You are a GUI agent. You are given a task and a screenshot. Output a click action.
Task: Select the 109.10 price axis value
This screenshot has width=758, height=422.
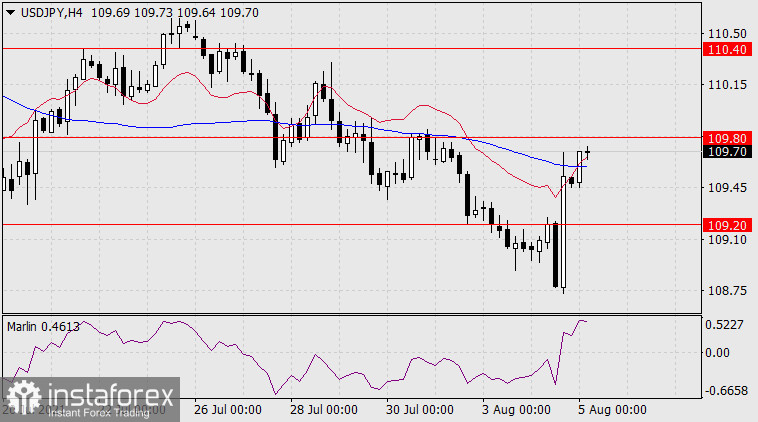pyautogui.click(x=727, y=240)
